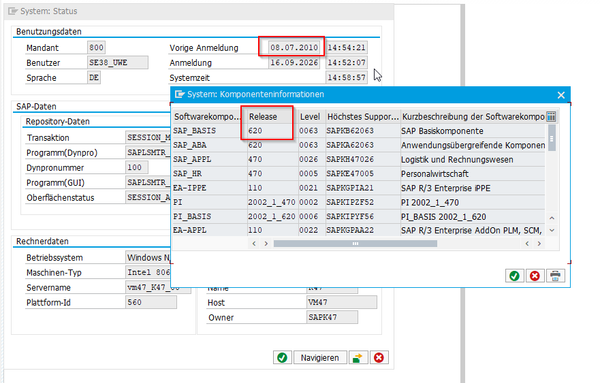Click left arrow at start of horizontal scrollbar

tap(254, 243)
